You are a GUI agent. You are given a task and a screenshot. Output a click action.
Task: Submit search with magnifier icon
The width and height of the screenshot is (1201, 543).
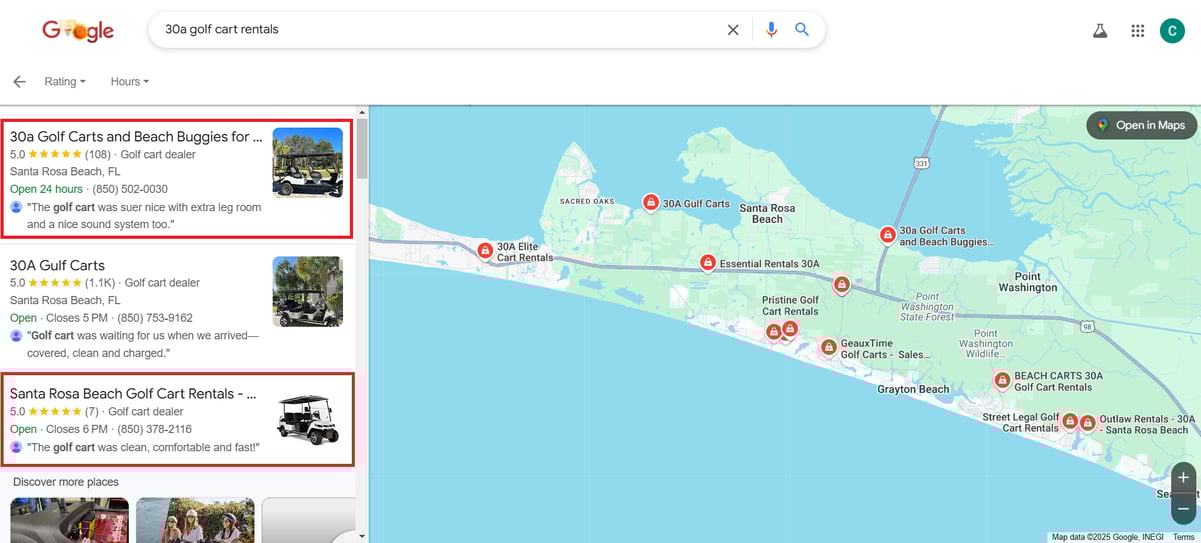802,30
